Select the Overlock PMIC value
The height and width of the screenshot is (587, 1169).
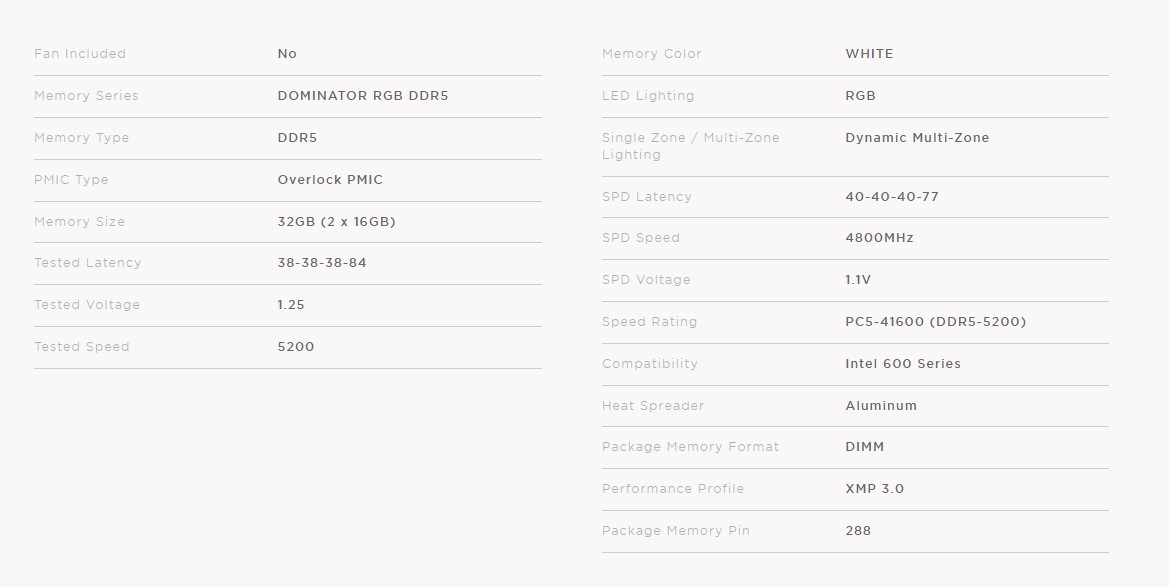[330, 180]
